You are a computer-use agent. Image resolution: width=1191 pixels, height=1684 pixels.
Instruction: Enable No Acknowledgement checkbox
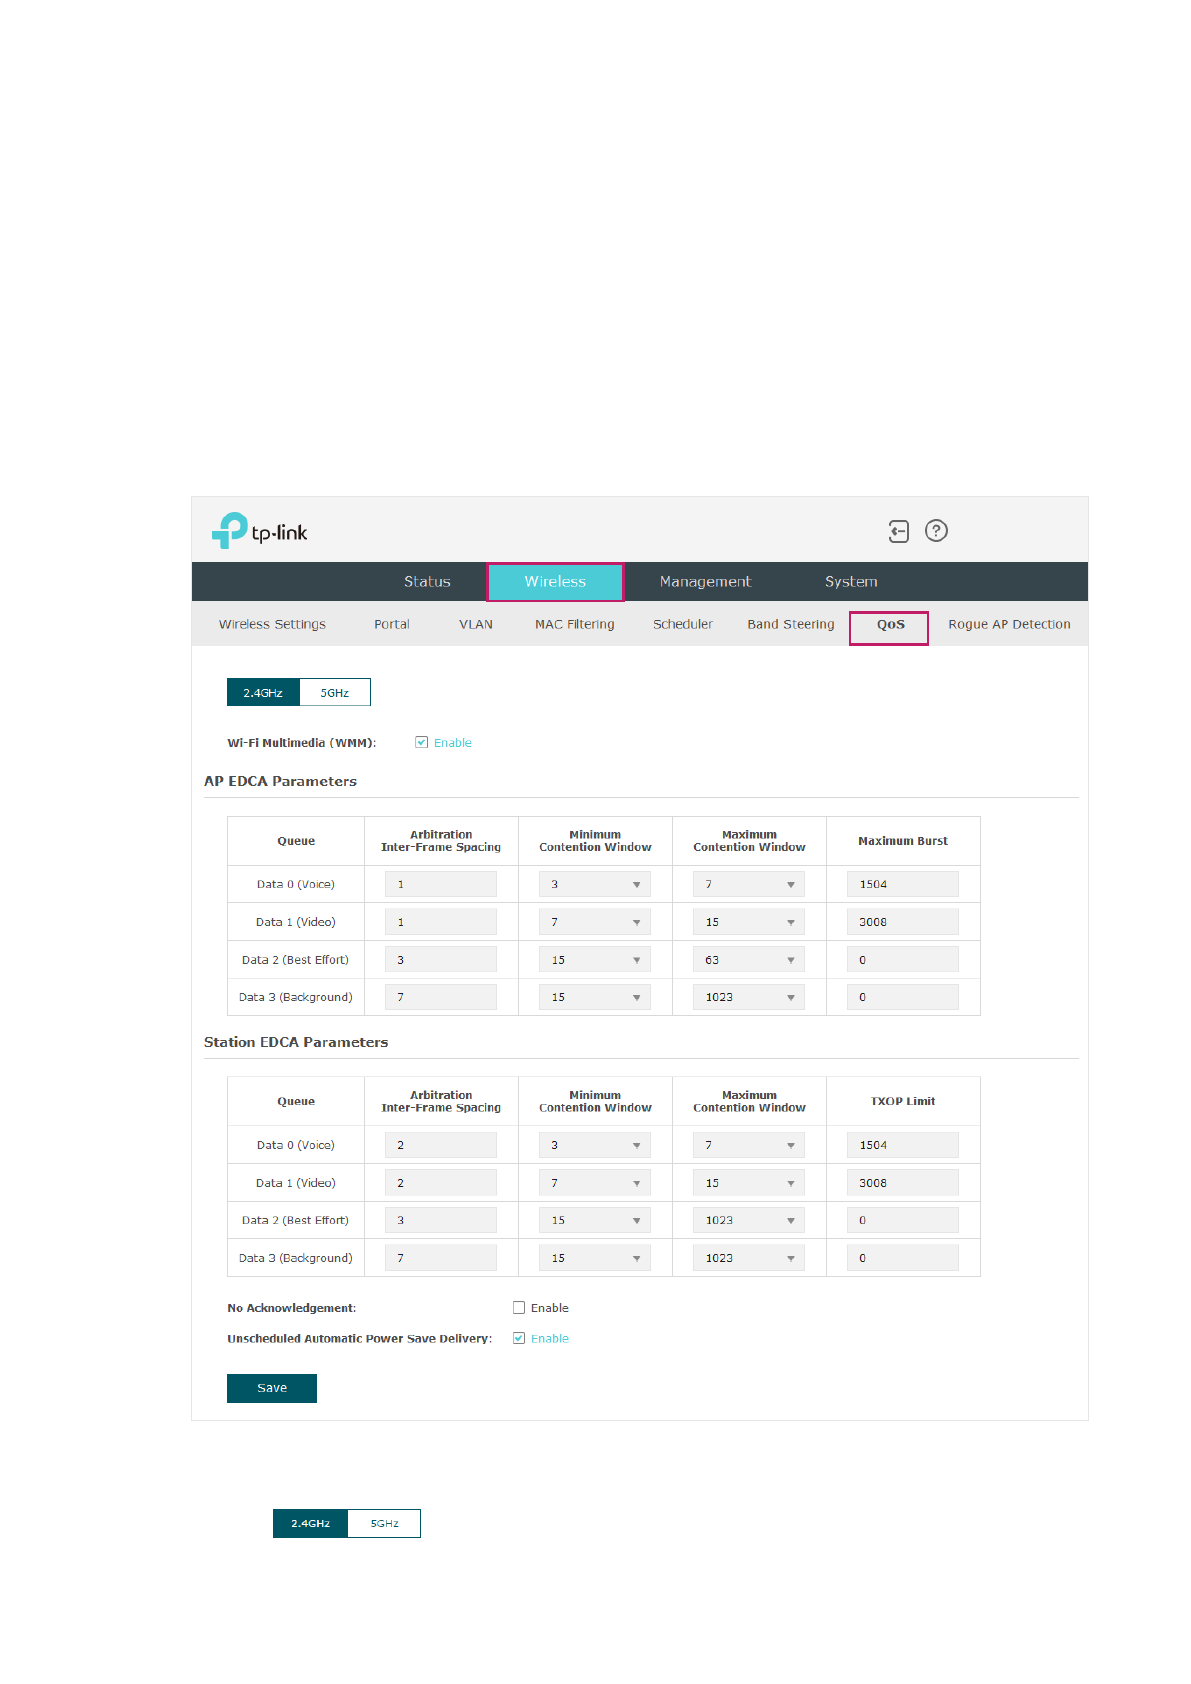[x=519, y=1307]
